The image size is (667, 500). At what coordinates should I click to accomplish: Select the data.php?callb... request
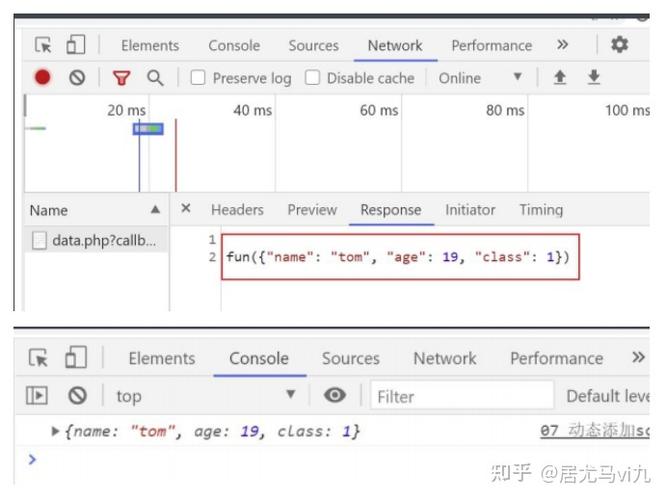coord(97,241)
